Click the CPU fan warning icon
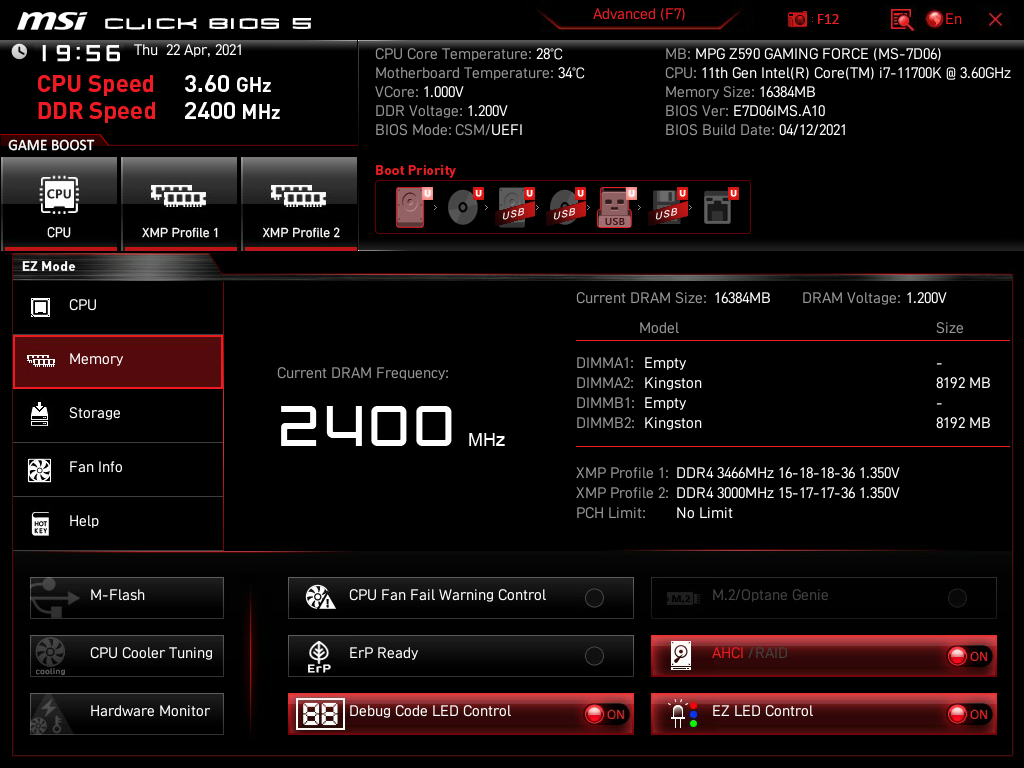 click(320, 597)
